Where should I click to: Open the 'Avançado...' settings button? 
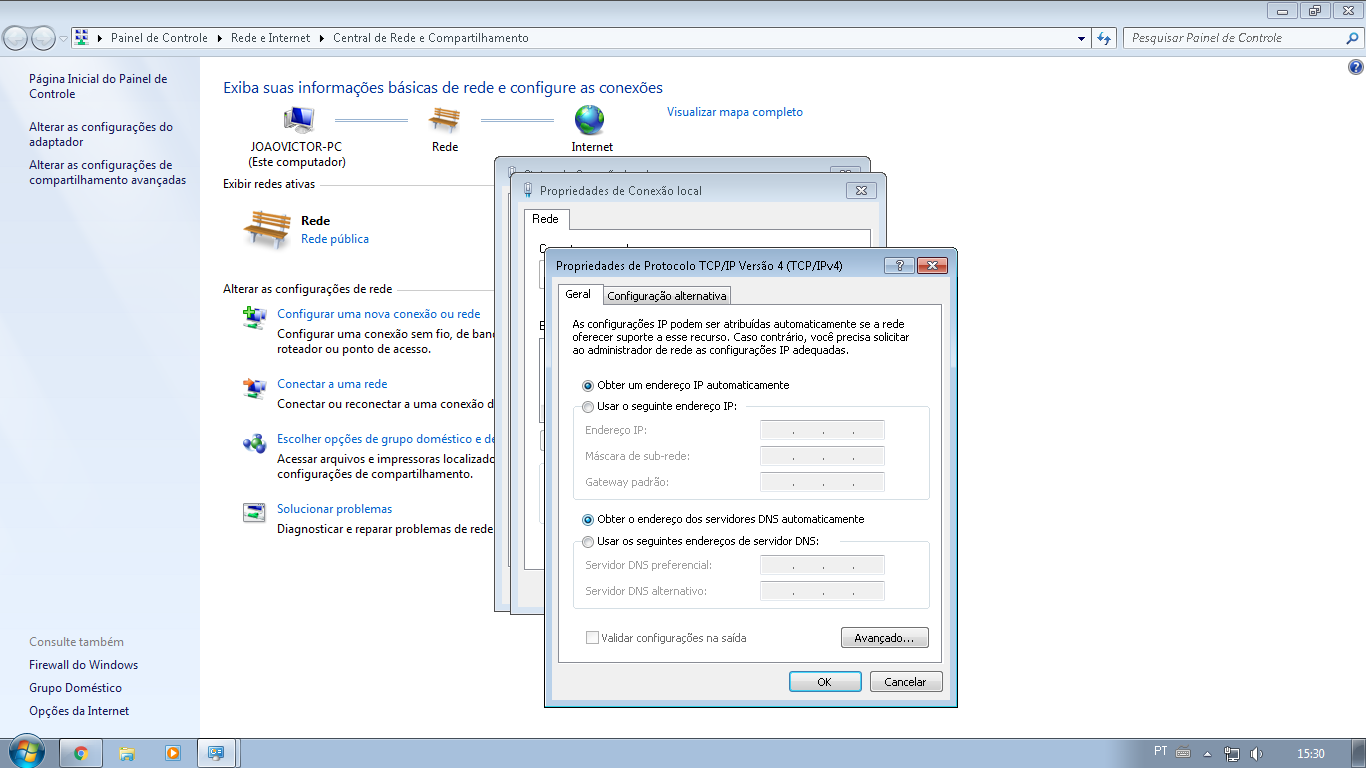pos(885,637)
